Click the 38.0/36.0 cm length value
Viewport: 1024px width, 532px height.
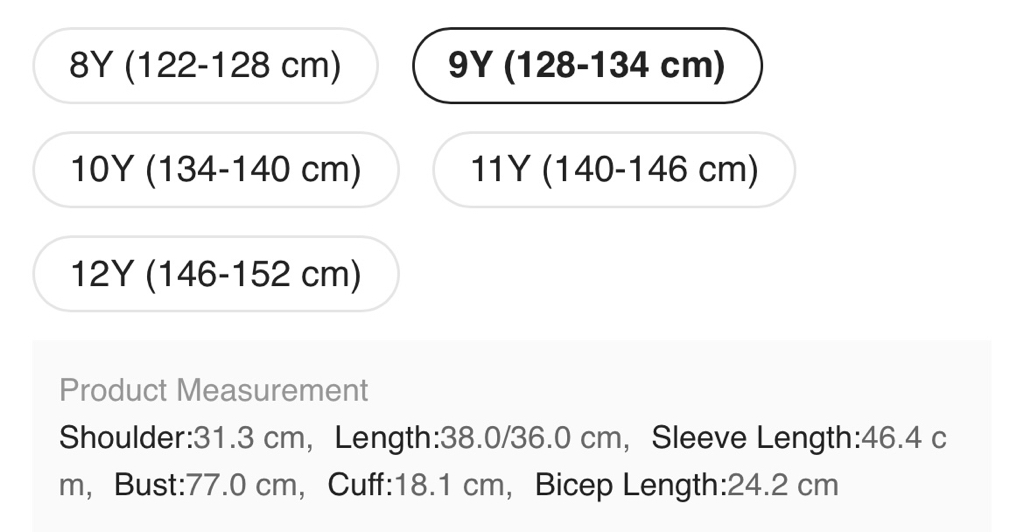[531, 438]
